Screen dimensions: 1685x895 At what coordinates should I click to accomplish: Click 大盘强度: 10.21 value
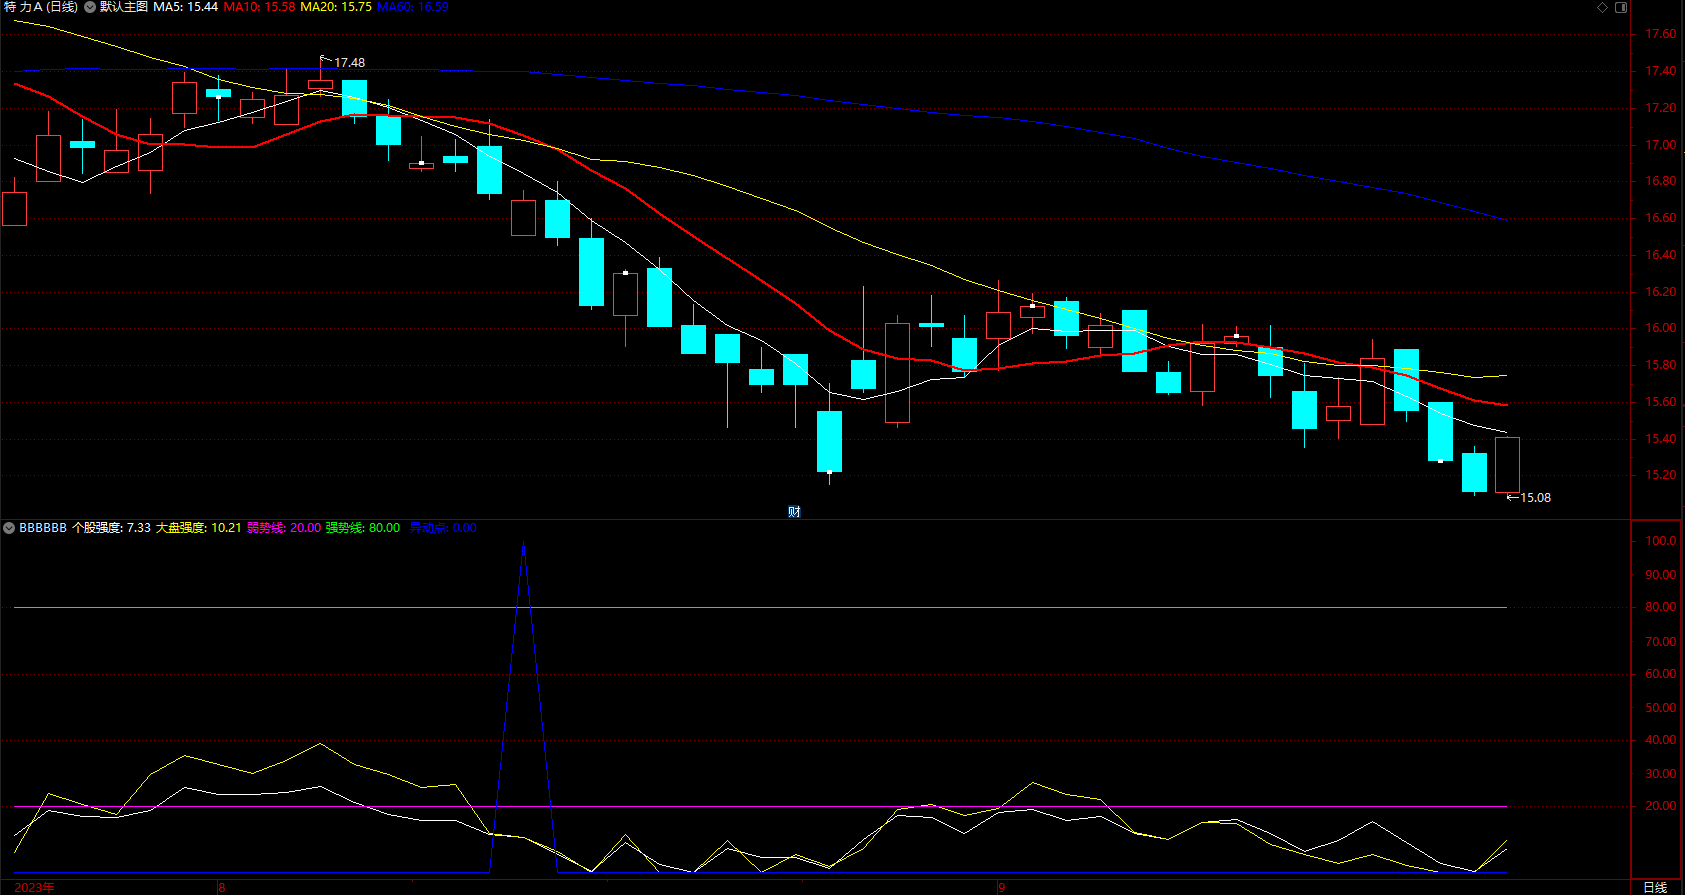click(x=198, y=527)
